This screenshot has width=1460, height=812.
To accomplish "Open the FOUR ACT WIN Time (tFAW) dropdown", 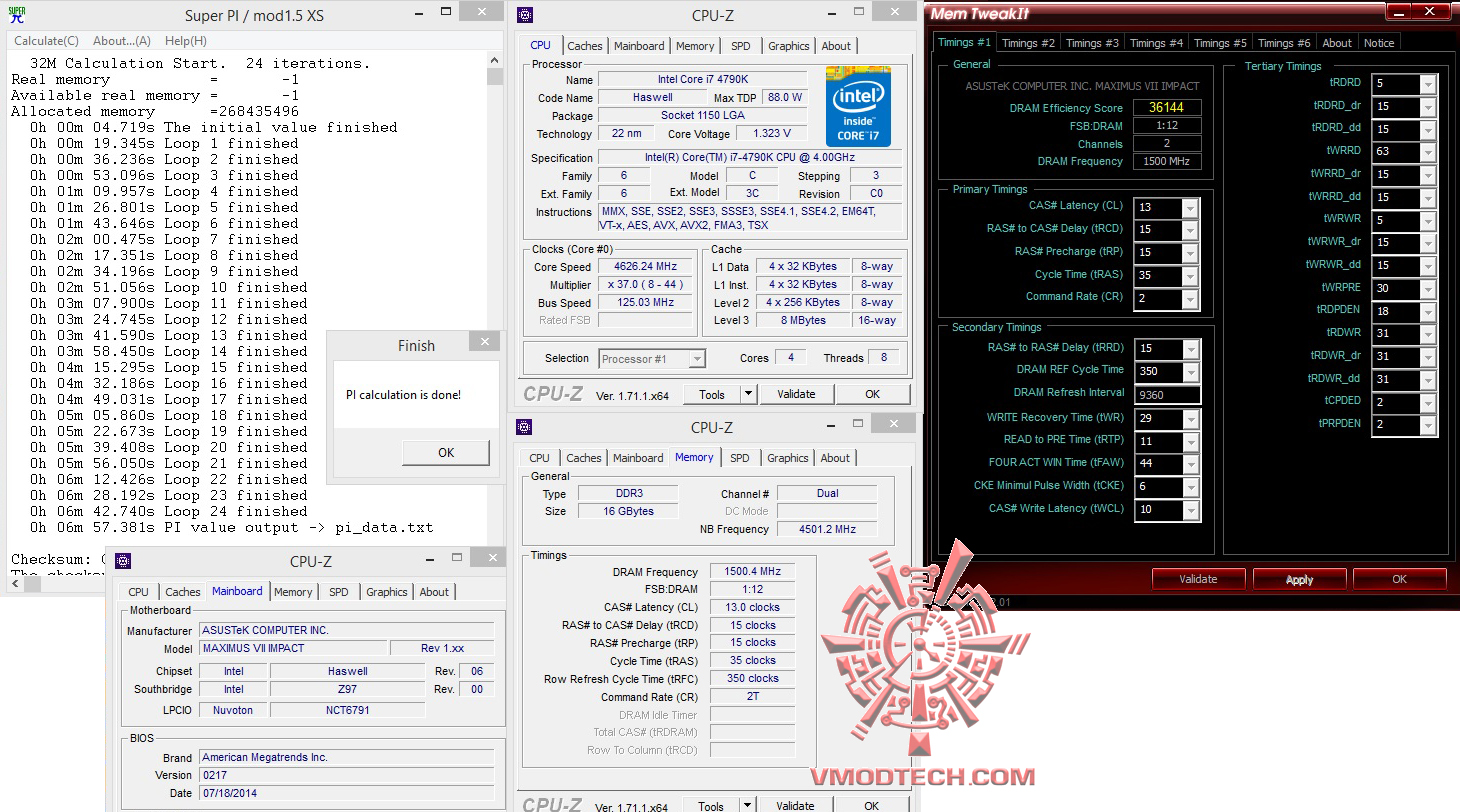I will coord(1190,464).
